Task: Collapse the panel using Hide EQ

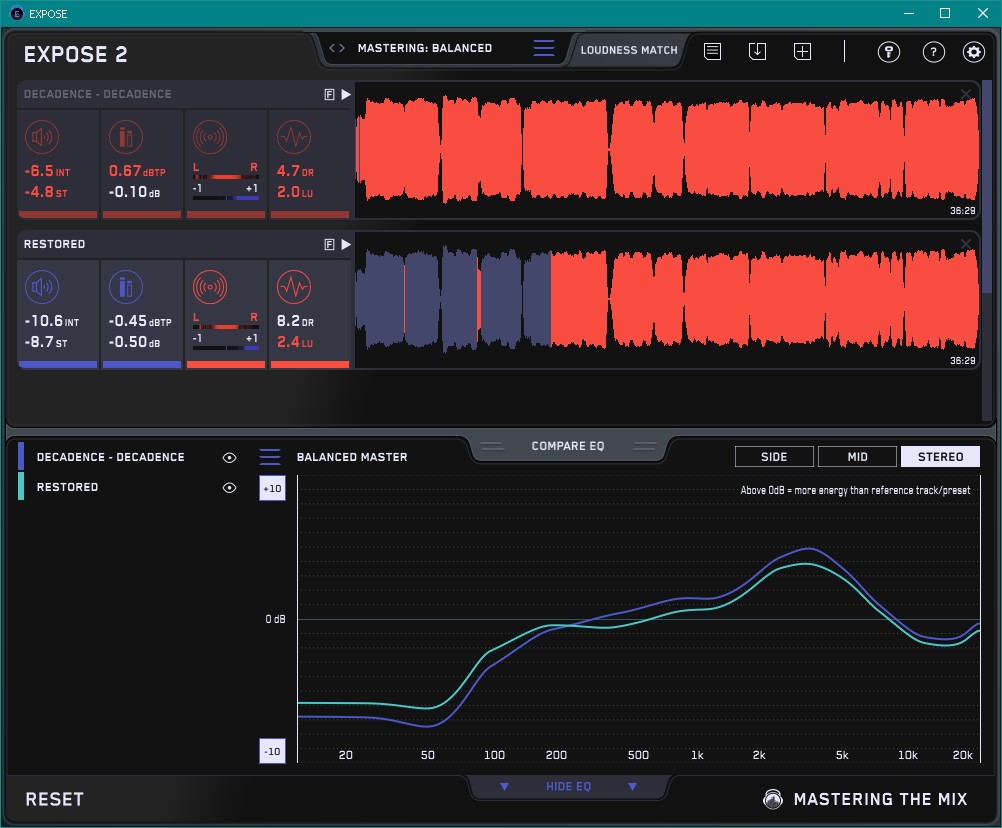Action: pos(568,786)
